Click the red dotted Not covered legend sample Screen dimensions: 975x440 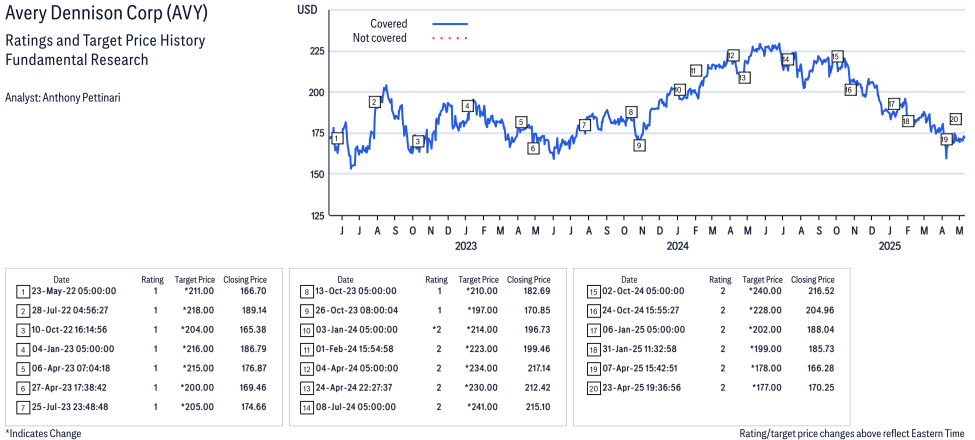450,39
